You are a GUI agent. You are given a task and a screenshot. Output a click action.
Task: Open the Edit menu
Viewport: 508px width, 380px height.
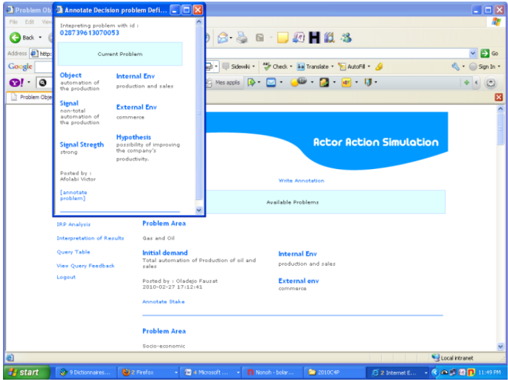tap(29, 22)
